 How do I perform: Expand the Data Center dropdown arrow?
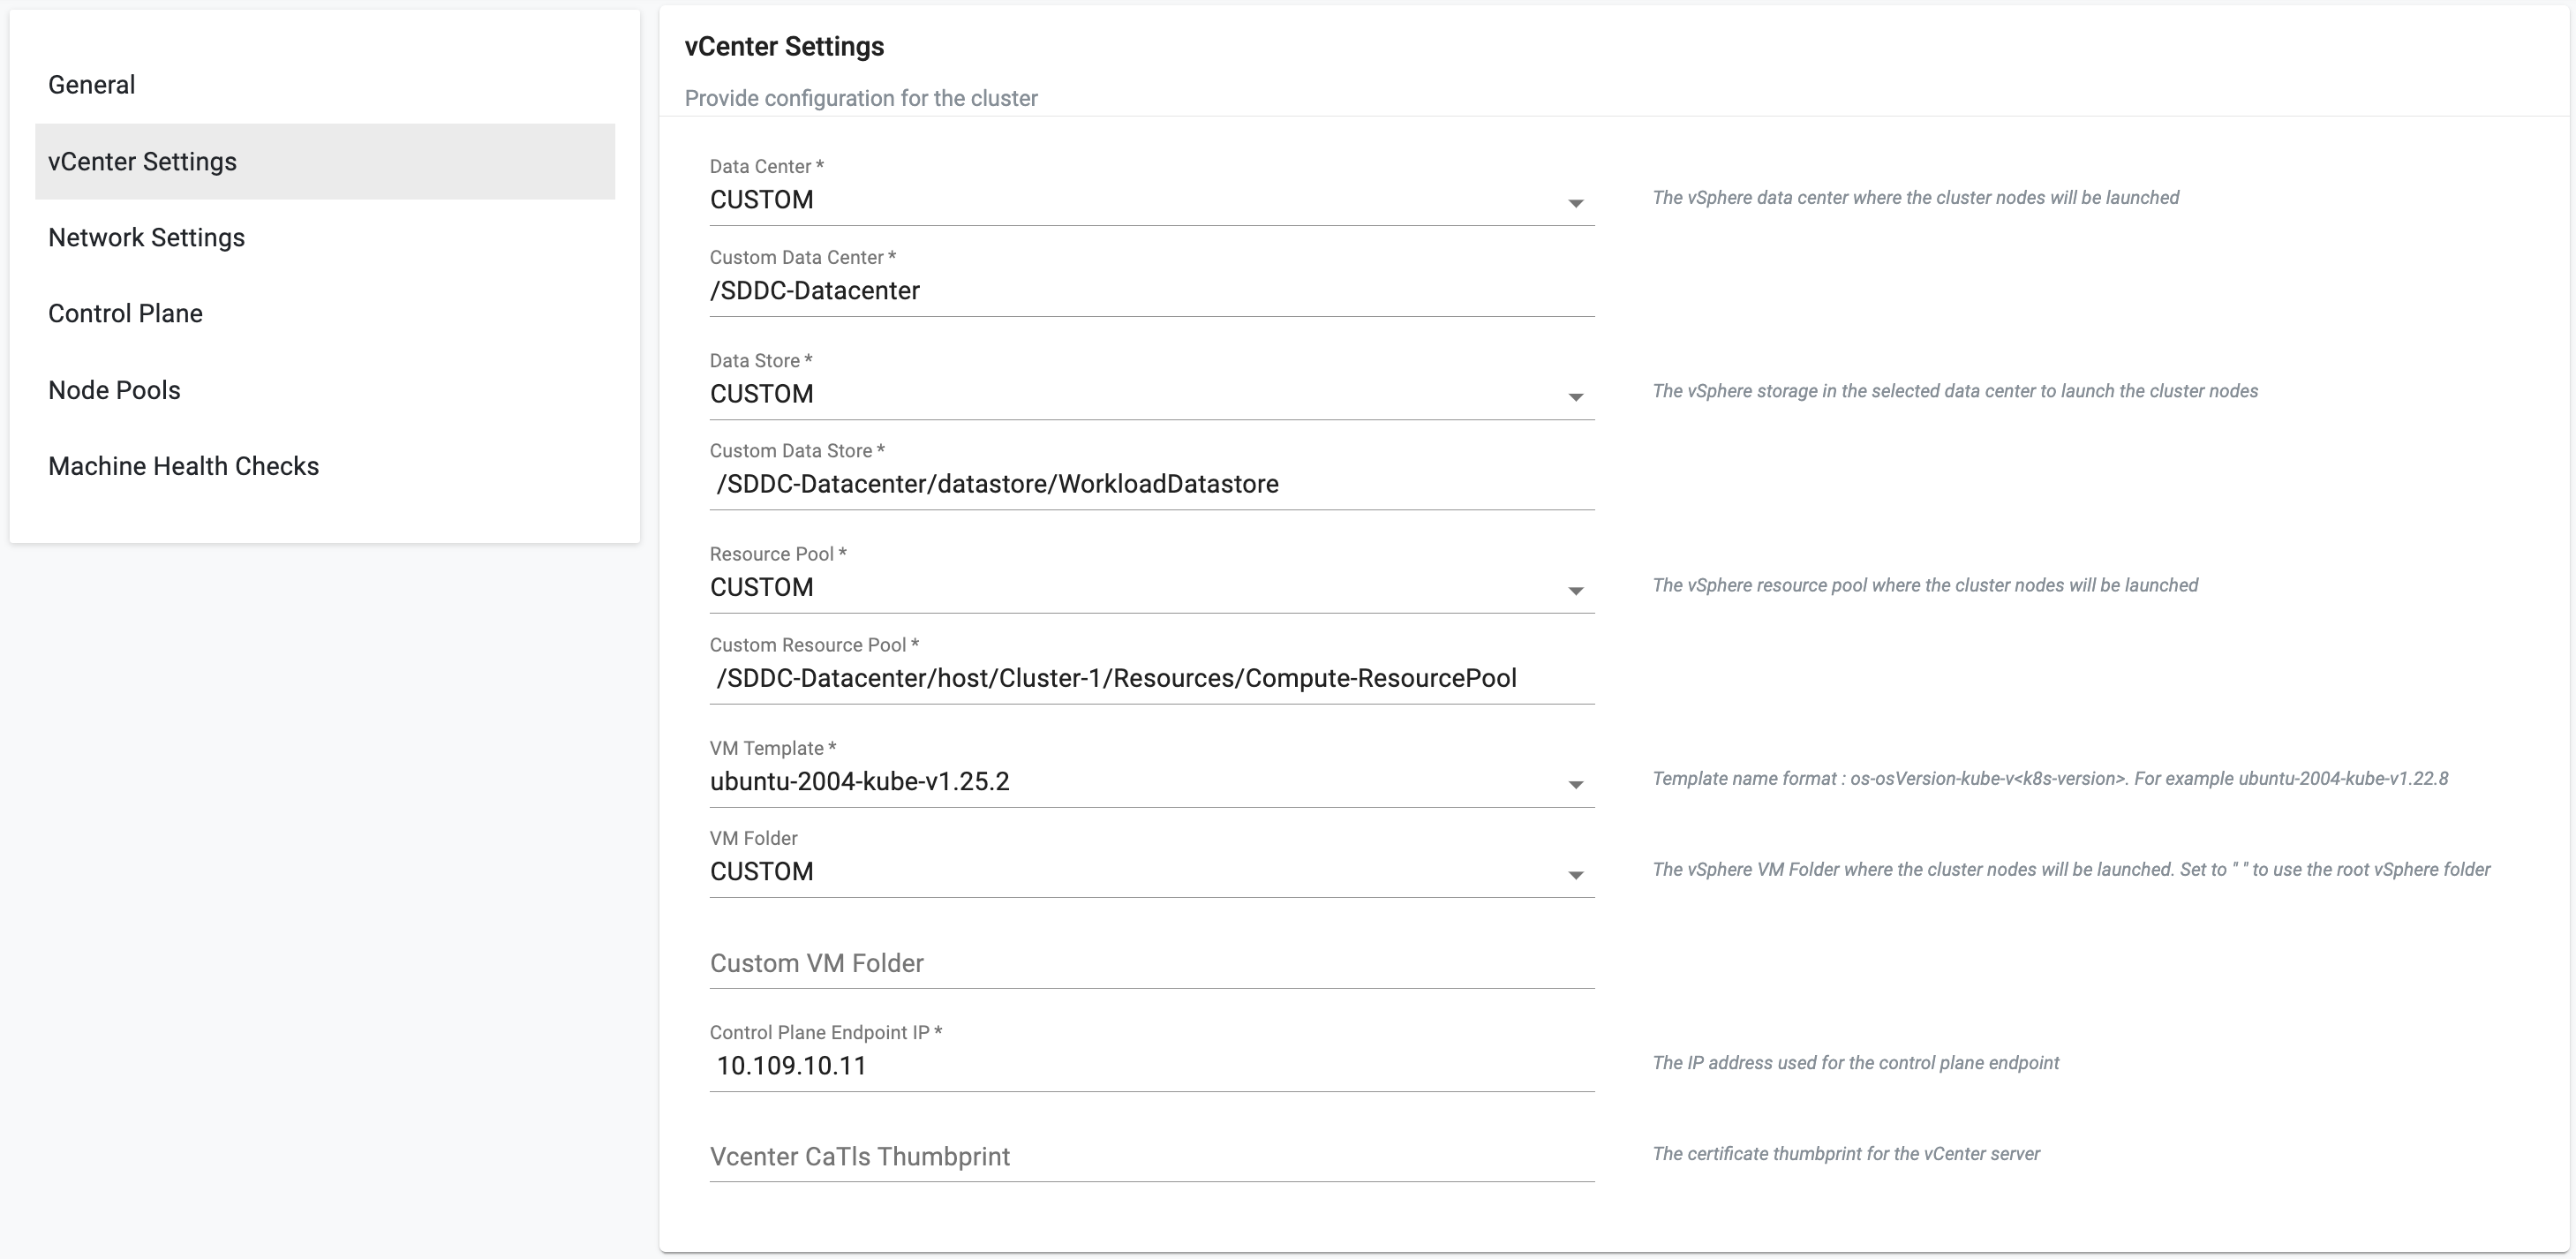pos(1575,203)
